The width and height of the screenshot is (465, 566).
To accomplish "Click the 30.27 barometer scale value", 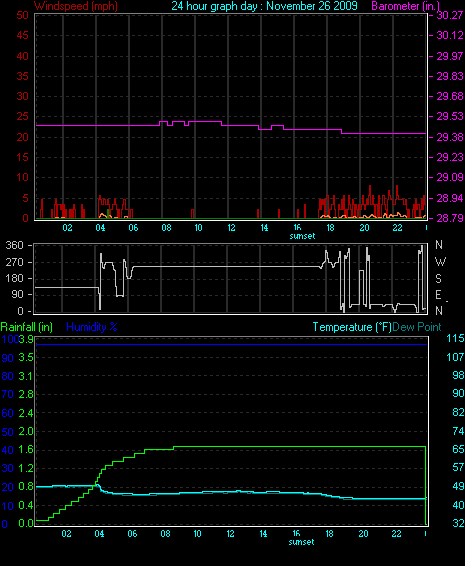I will pyautogui.click(x=450, y=15).
